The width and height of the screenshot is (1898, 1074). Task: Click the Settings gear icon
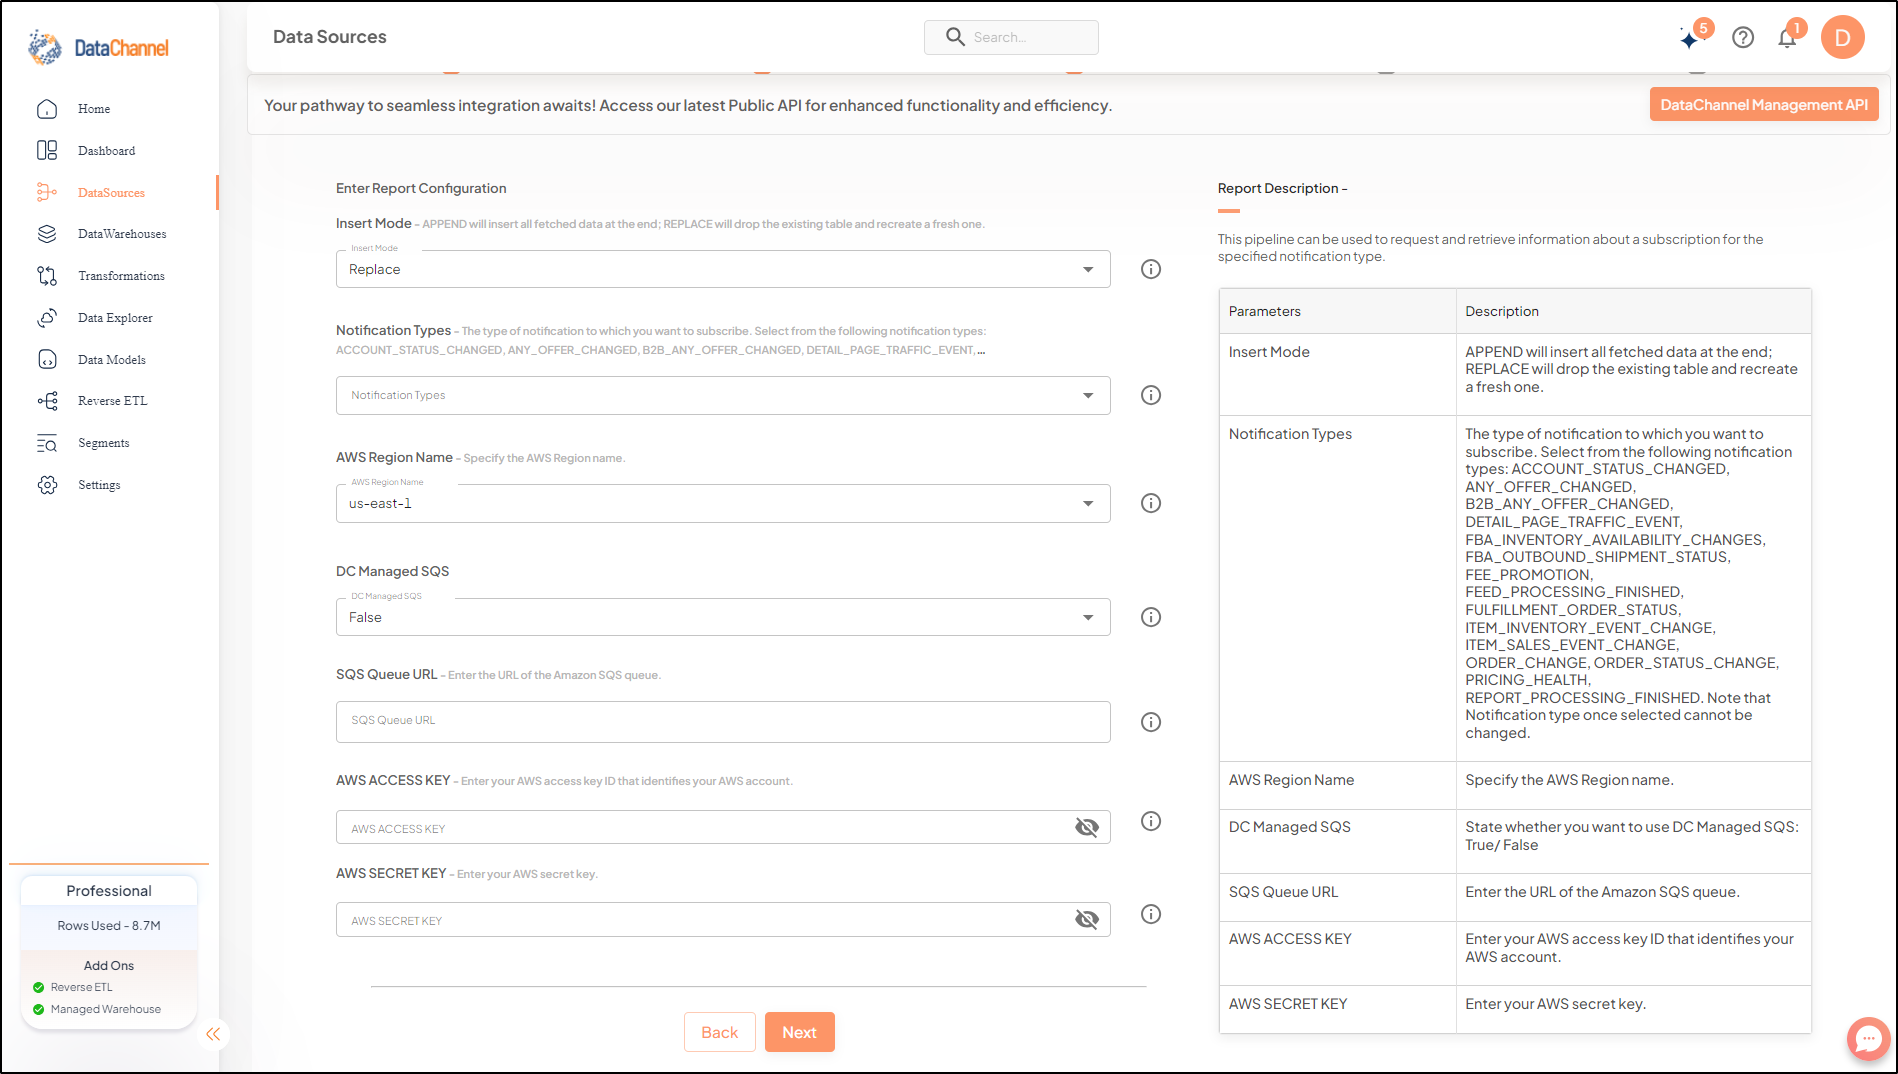47,485
